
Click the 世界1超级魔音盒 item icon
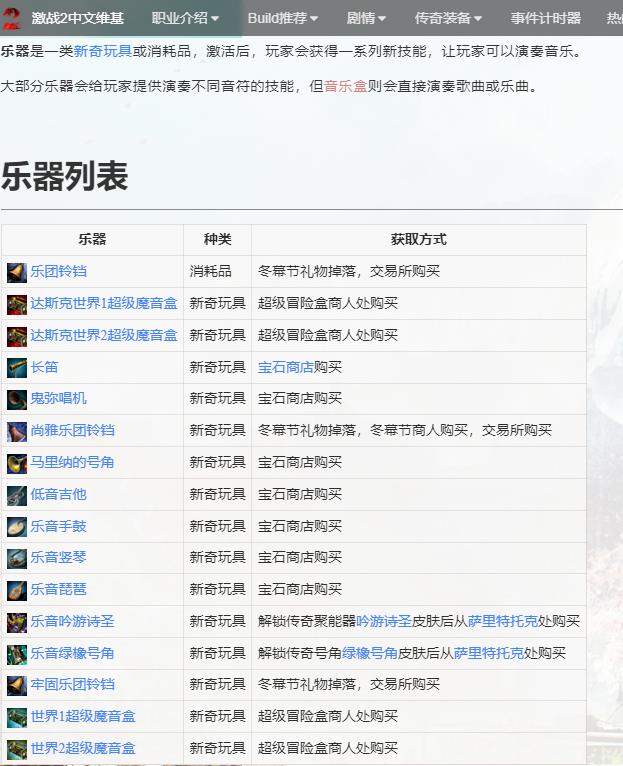coord(17,717)
